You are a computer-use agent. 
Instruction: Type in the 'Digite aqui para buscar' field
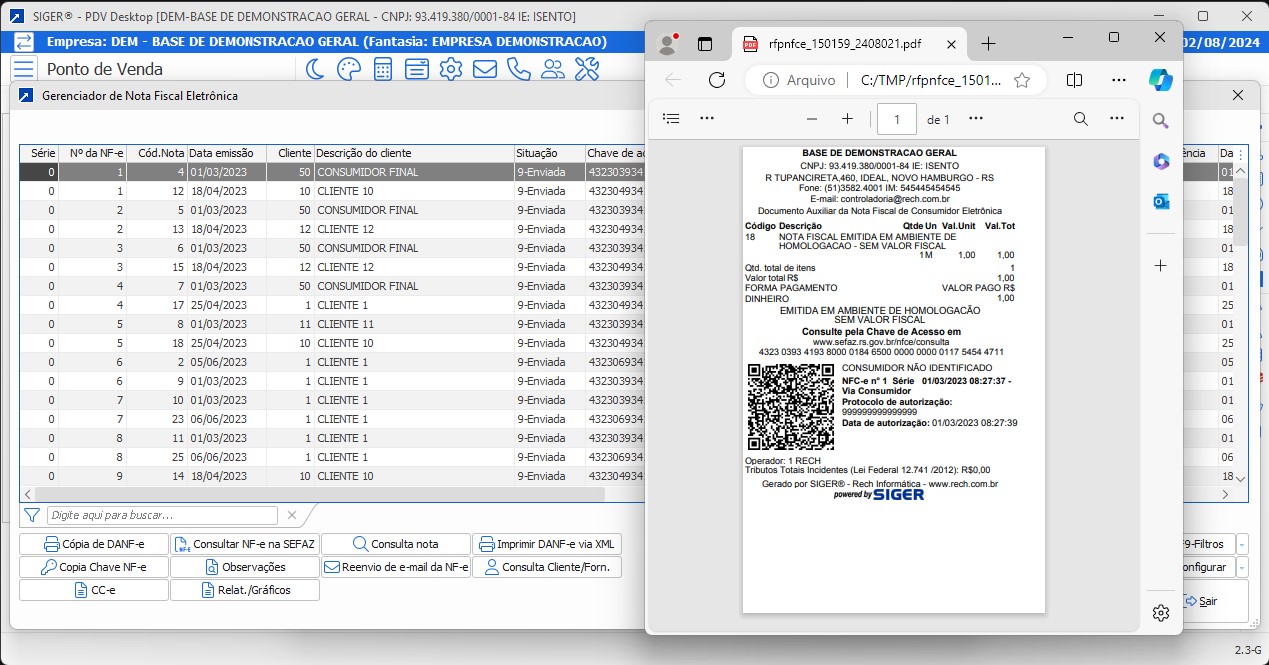point(162,515)
